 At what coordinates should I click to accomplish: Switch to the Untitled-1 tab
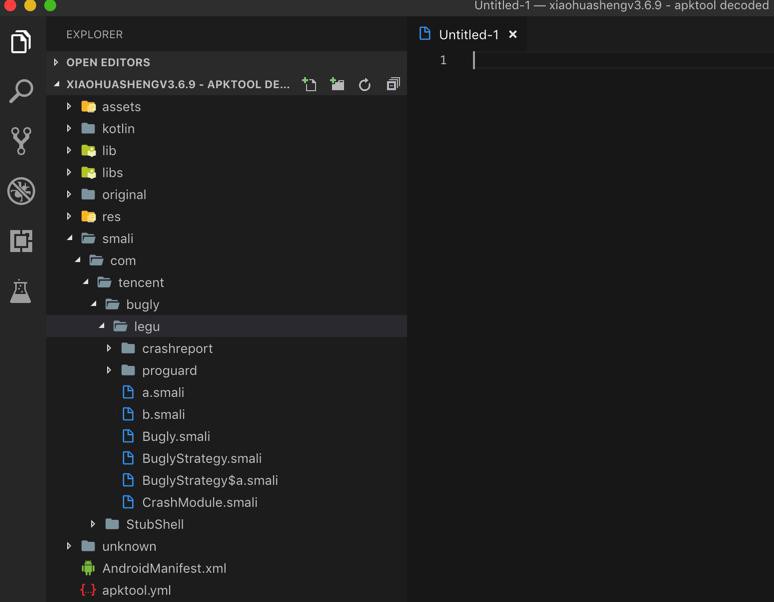[468, 35]
